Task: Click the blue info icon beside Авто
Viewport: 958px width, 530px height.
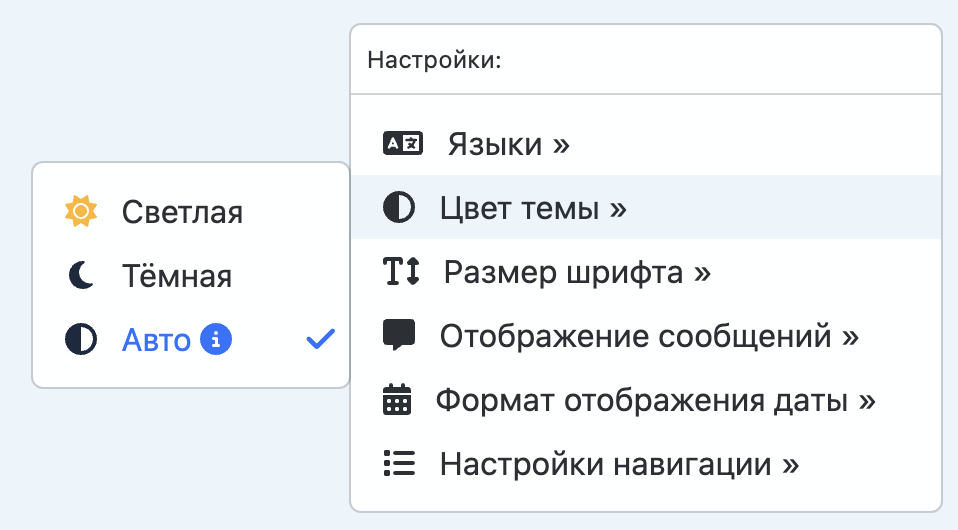Action: pyautogui.click(x=216, y=340)
